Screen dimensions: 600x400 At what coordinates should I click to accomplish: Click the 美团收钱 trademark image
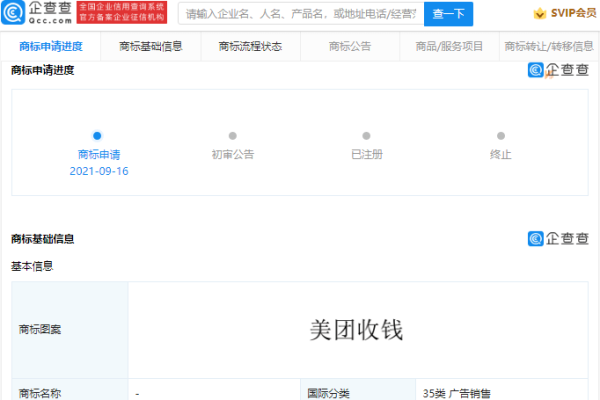(356, 330)
